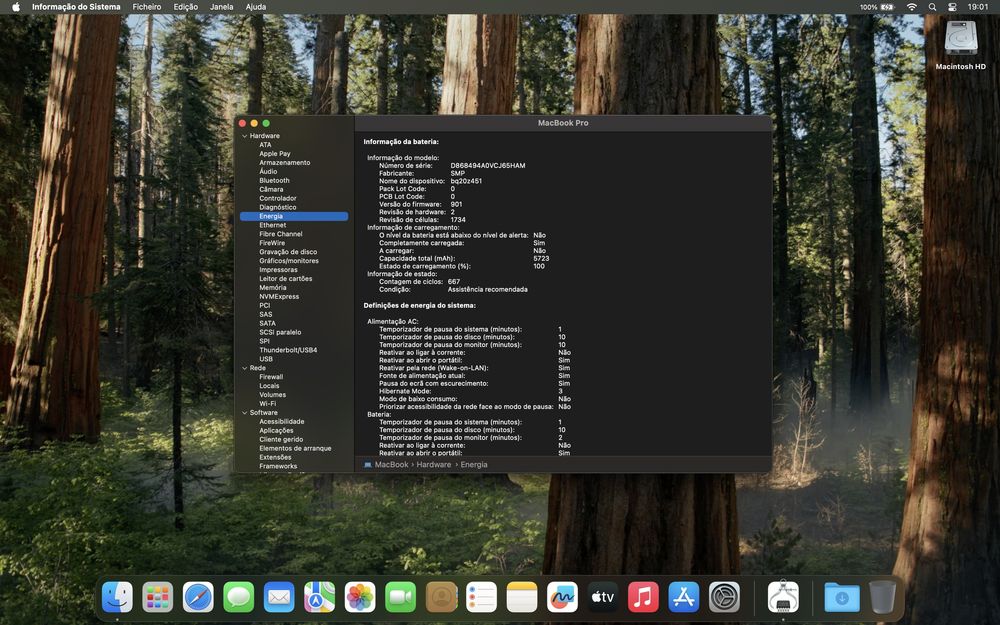Launch Freeform from the Dock
Viewport: 1000px width, 625px height.
(562, 598)
